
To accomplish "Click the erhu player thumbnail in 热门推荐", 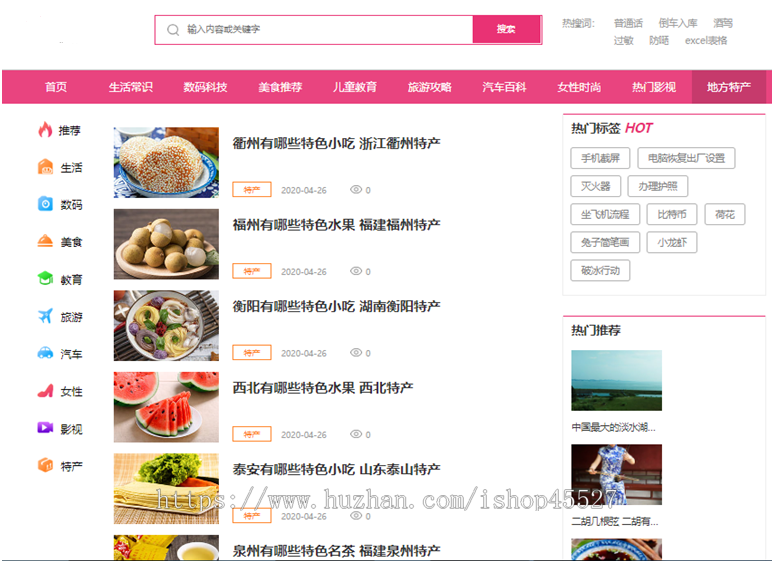I will click(617, 475).
